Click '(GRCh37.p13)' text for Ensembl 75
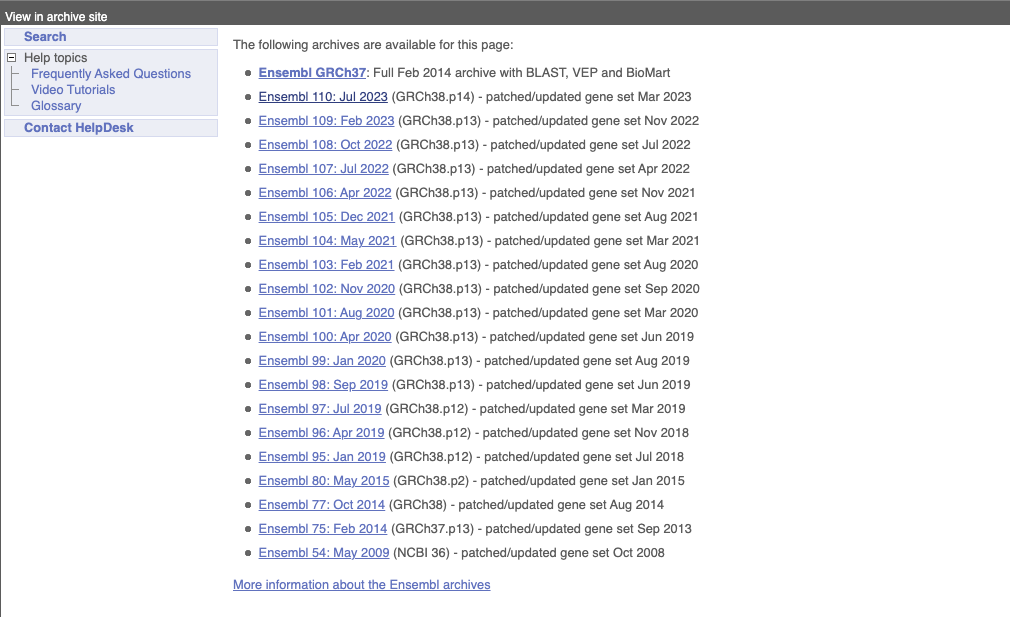 point(432,529)
